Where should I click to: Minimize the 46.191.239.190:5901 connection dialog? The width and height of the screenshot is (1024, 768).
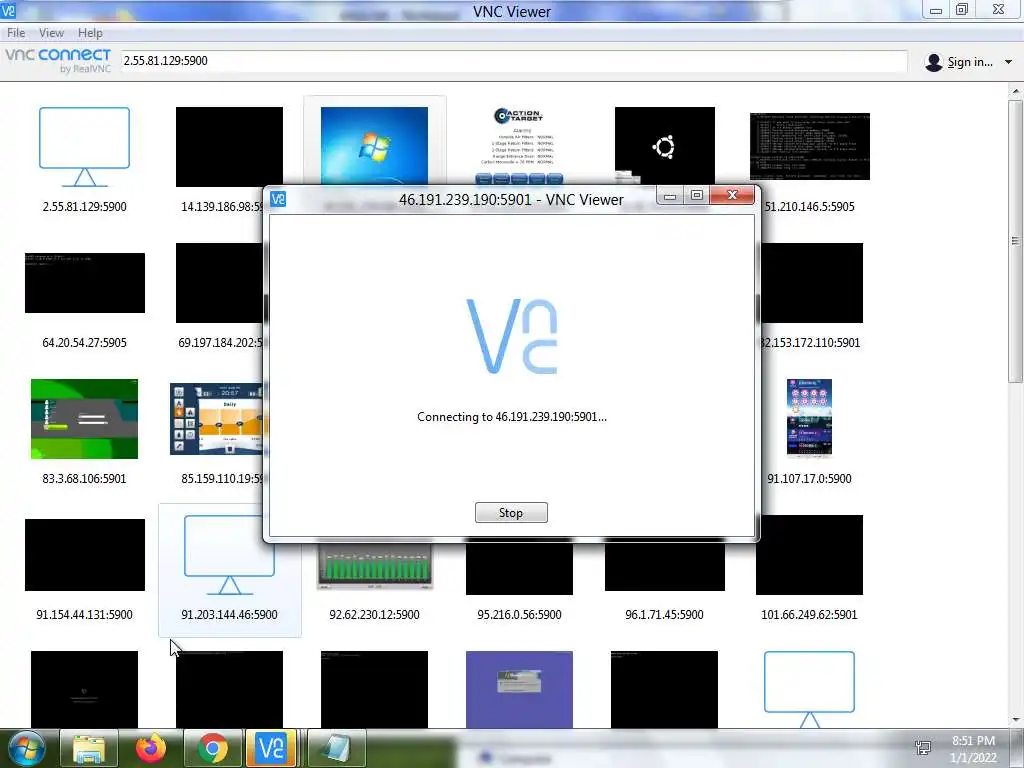pyautogui.click(x=669, y=195)
